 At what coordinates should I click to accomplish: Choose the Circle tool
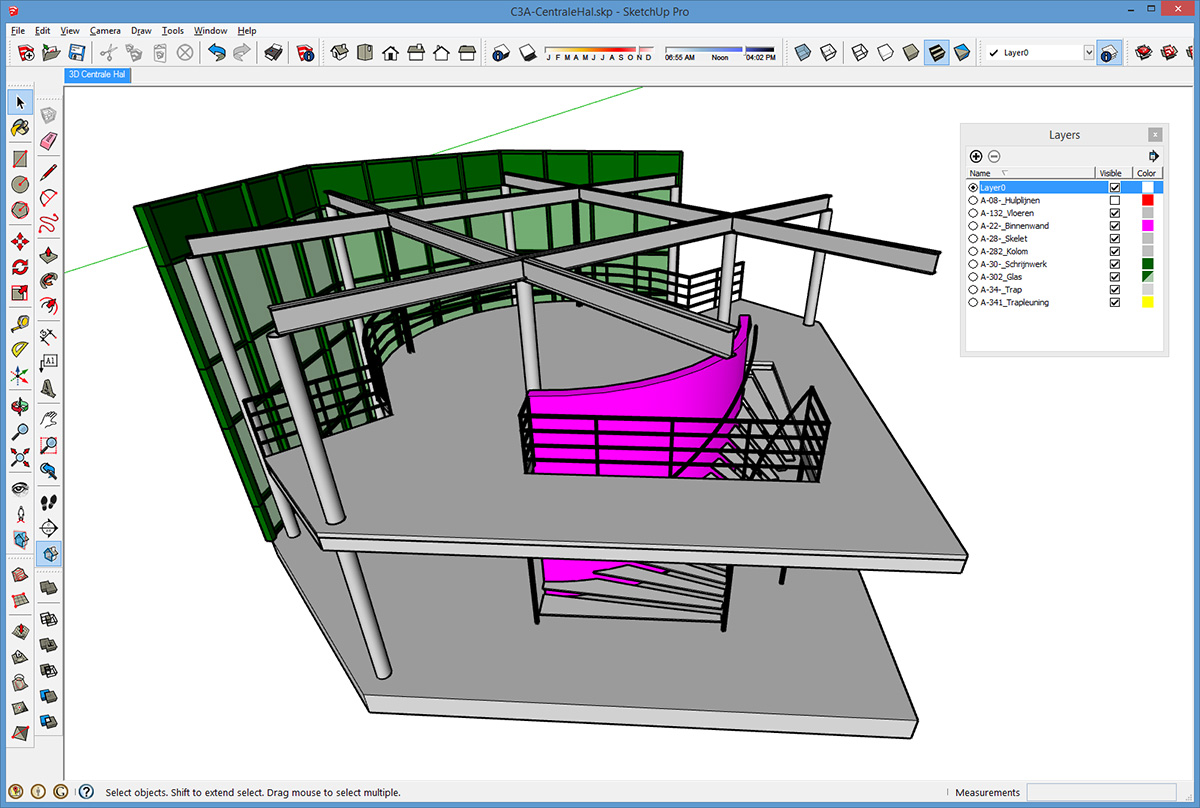coord(20,185)
